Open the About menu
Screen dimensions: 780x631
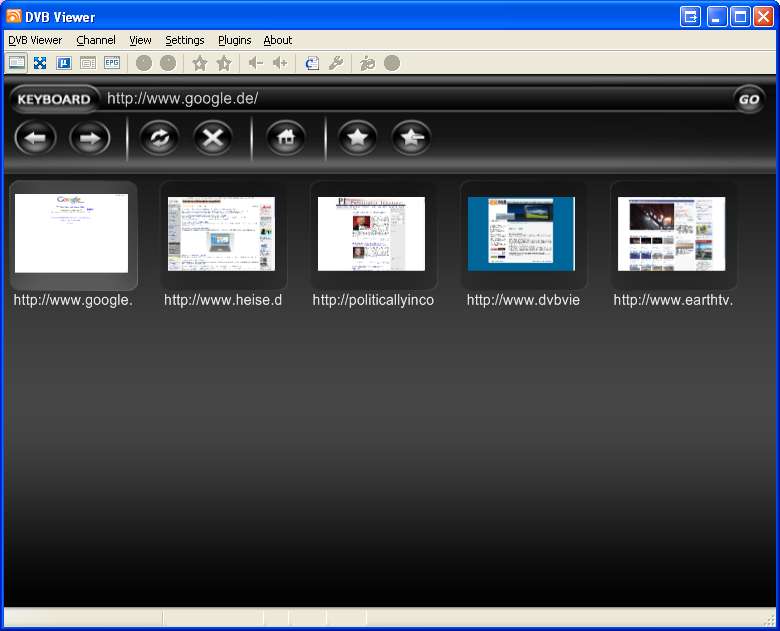pyautogui.click(x=278, y=40)
